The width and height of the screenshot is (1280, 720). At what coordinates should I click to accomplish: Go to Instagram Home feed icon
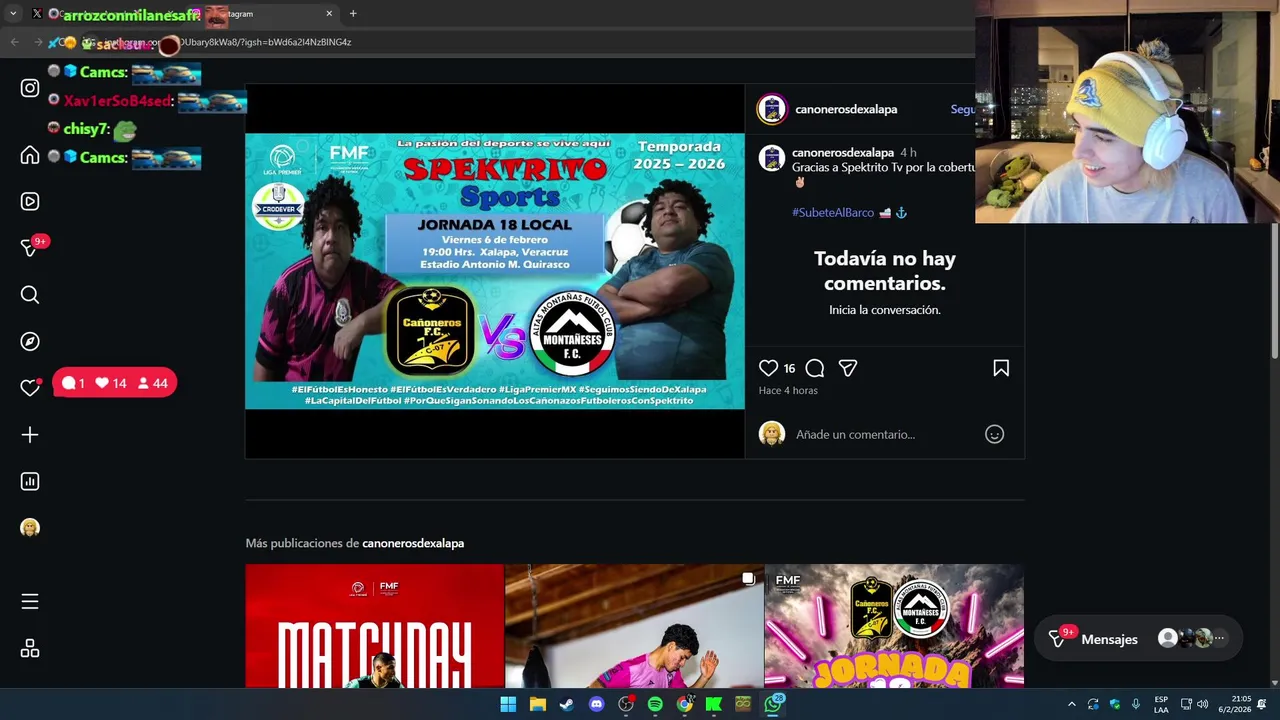[30, 155]
